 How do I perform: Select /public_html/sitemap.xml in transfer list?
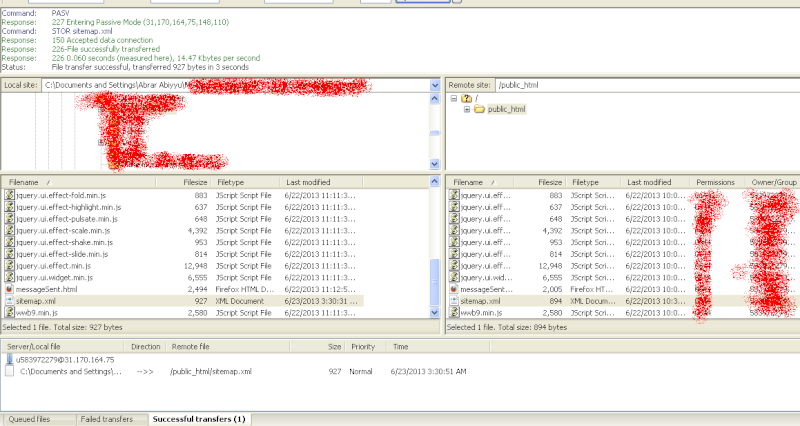point(211,371)
